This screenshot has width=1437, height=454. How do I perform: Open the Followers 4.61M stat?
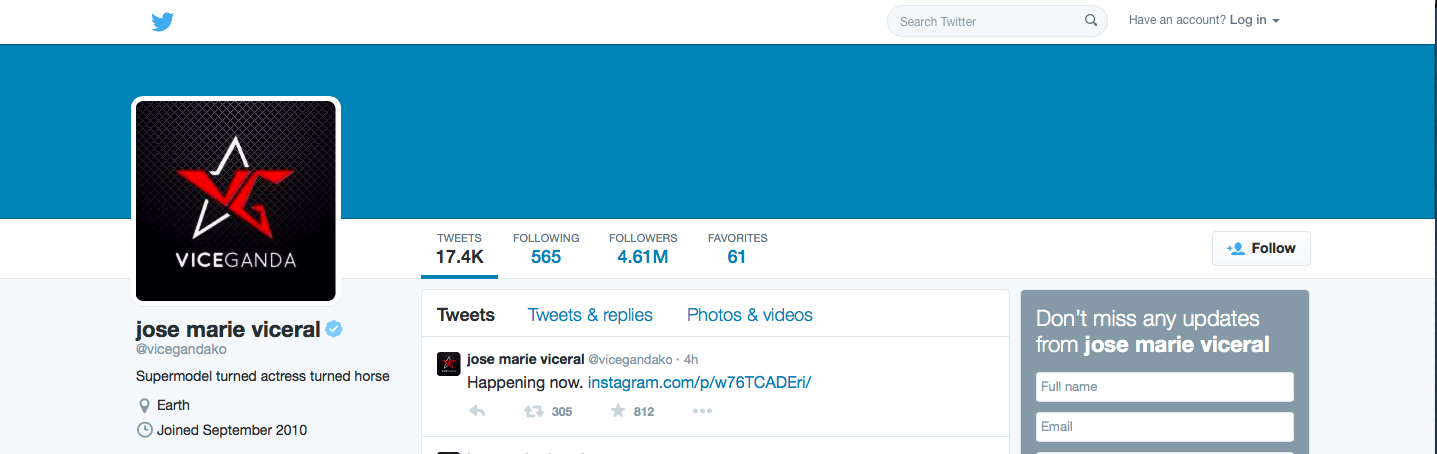643,249
